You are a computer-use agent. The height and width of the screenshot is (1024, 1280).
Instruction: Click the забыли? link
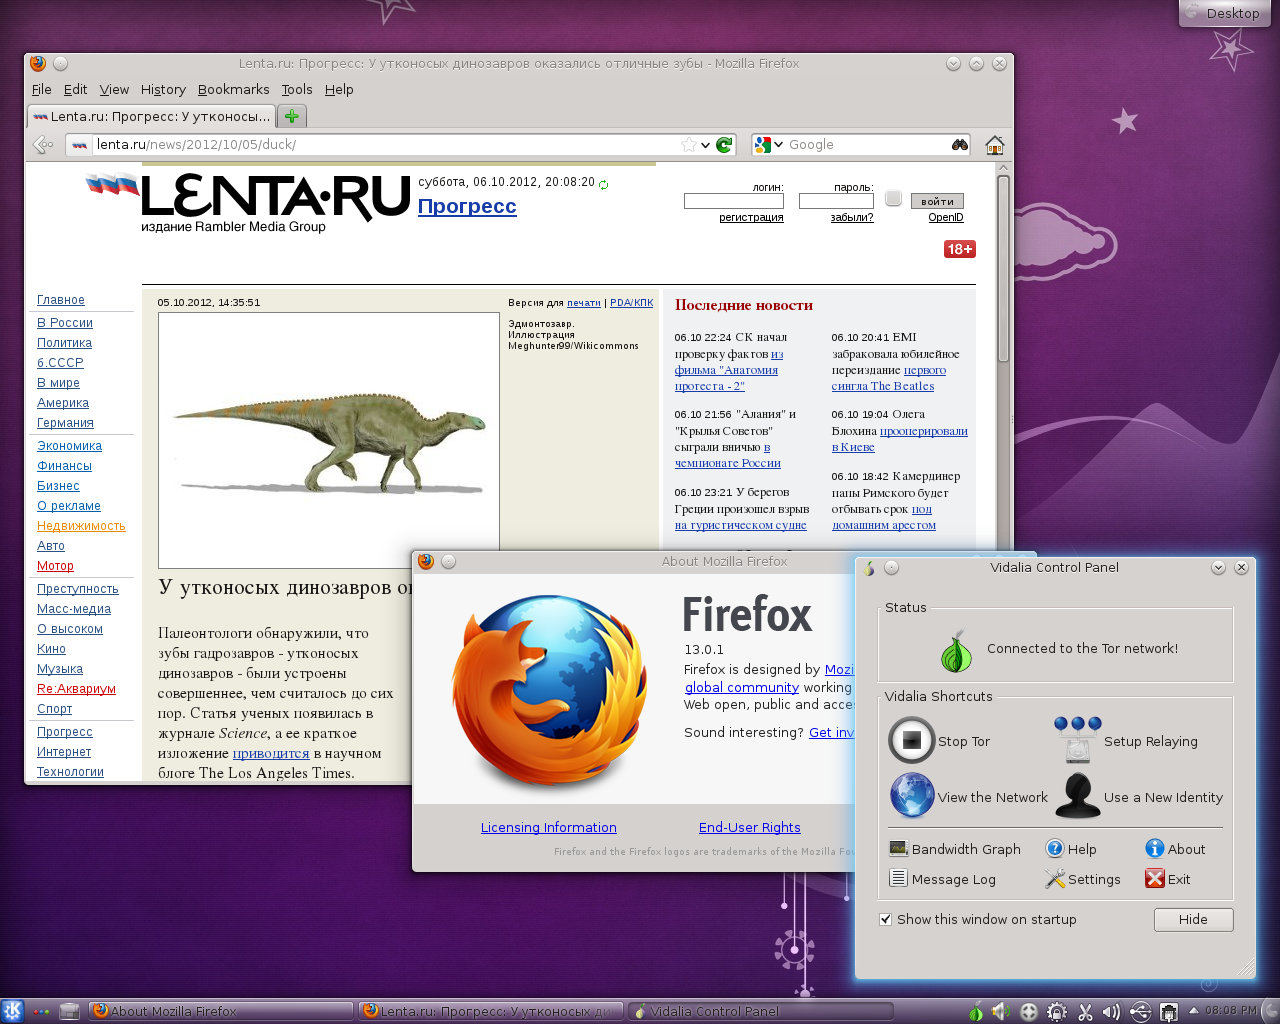852,217
